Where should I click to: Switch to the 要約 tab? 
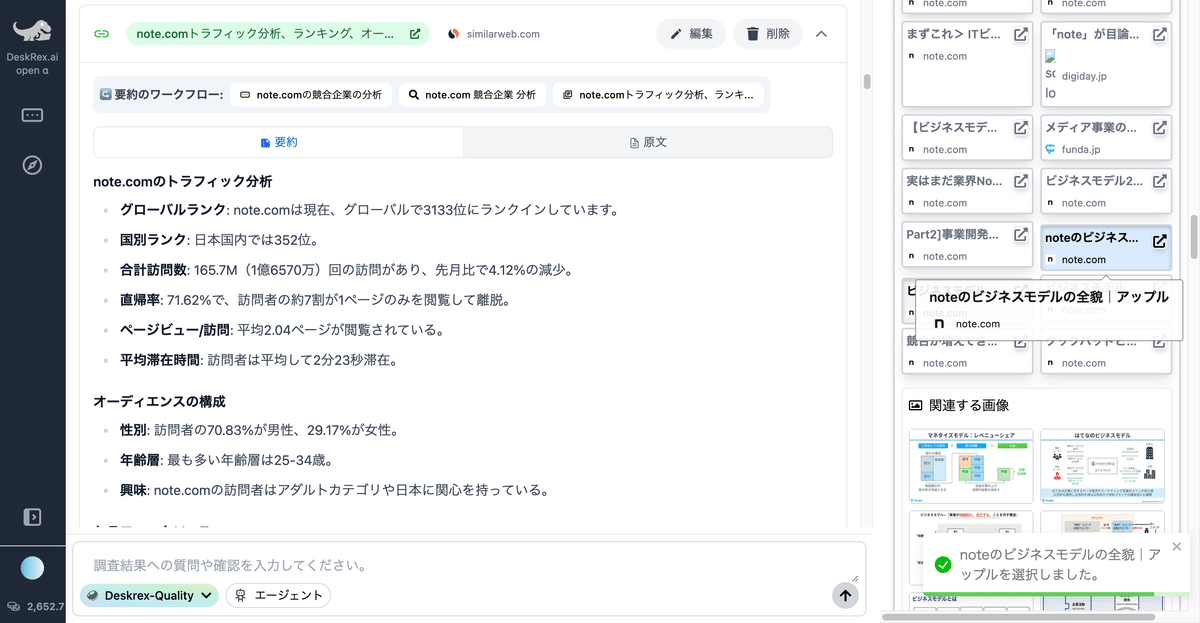(x=278, y=142)
